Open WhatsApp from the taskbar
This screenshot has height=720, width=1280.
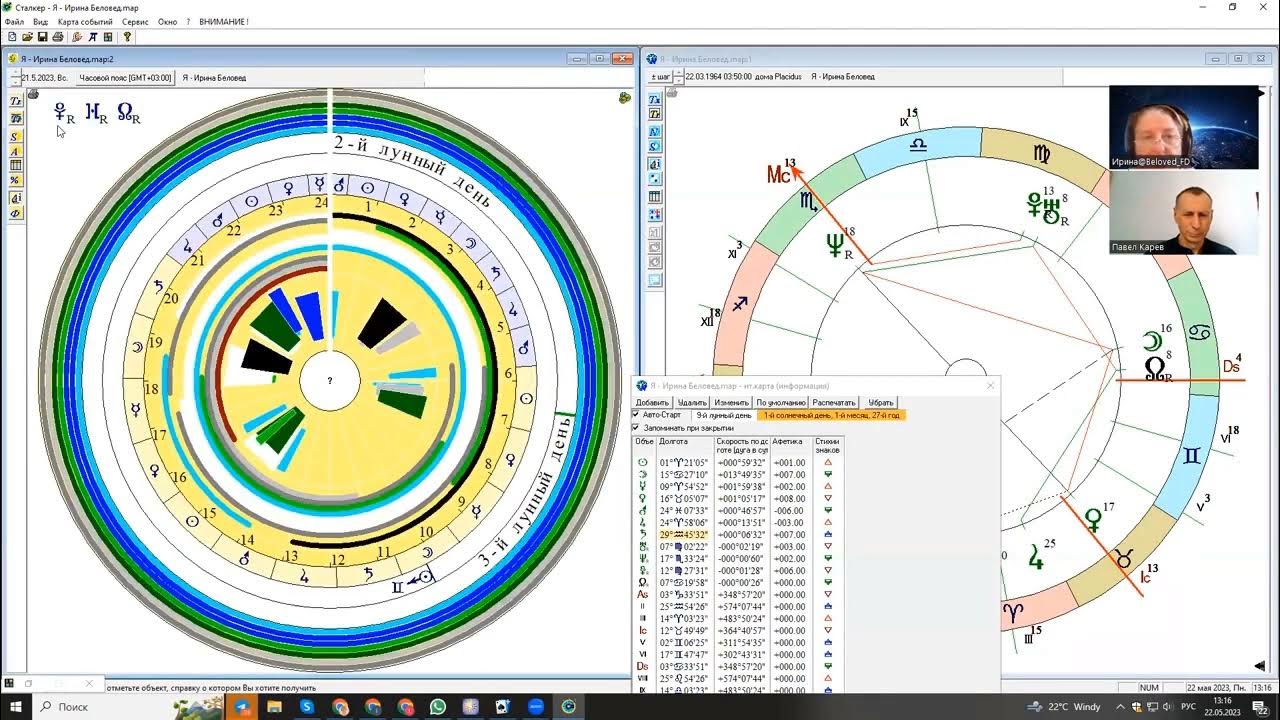[437, 706]
